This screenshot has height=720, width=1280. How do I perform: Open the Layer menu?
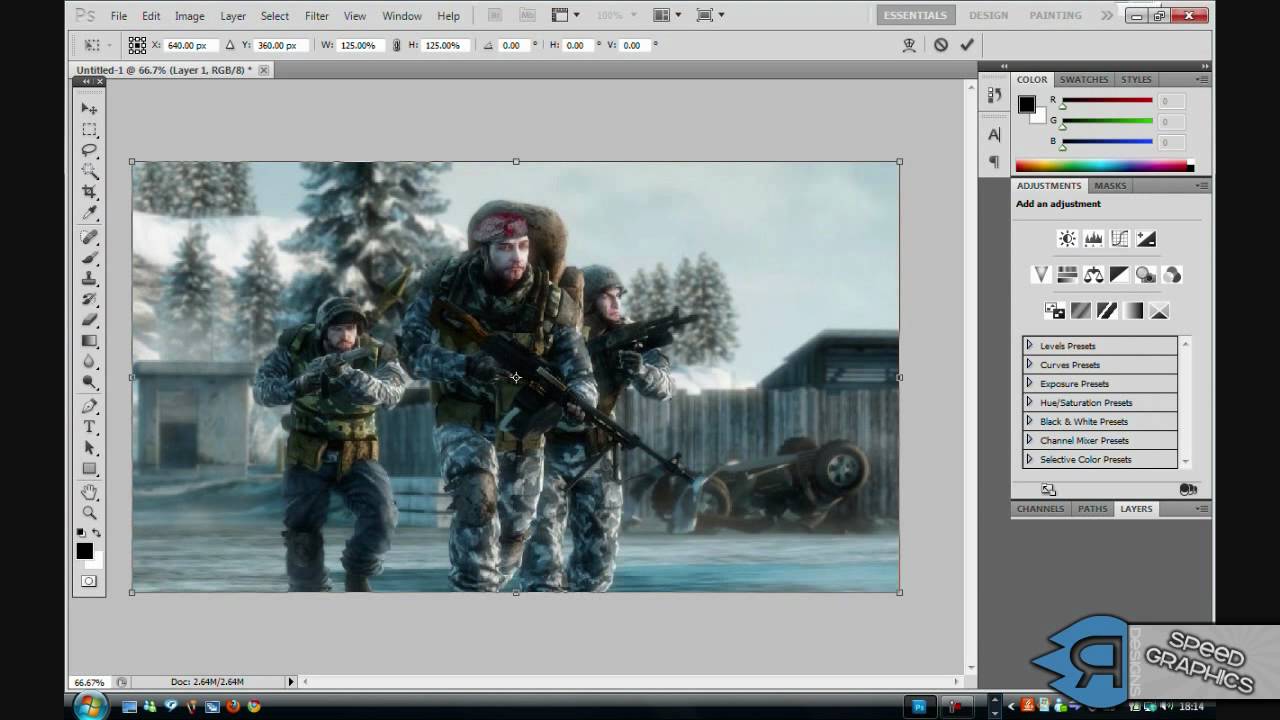(233, 16)
